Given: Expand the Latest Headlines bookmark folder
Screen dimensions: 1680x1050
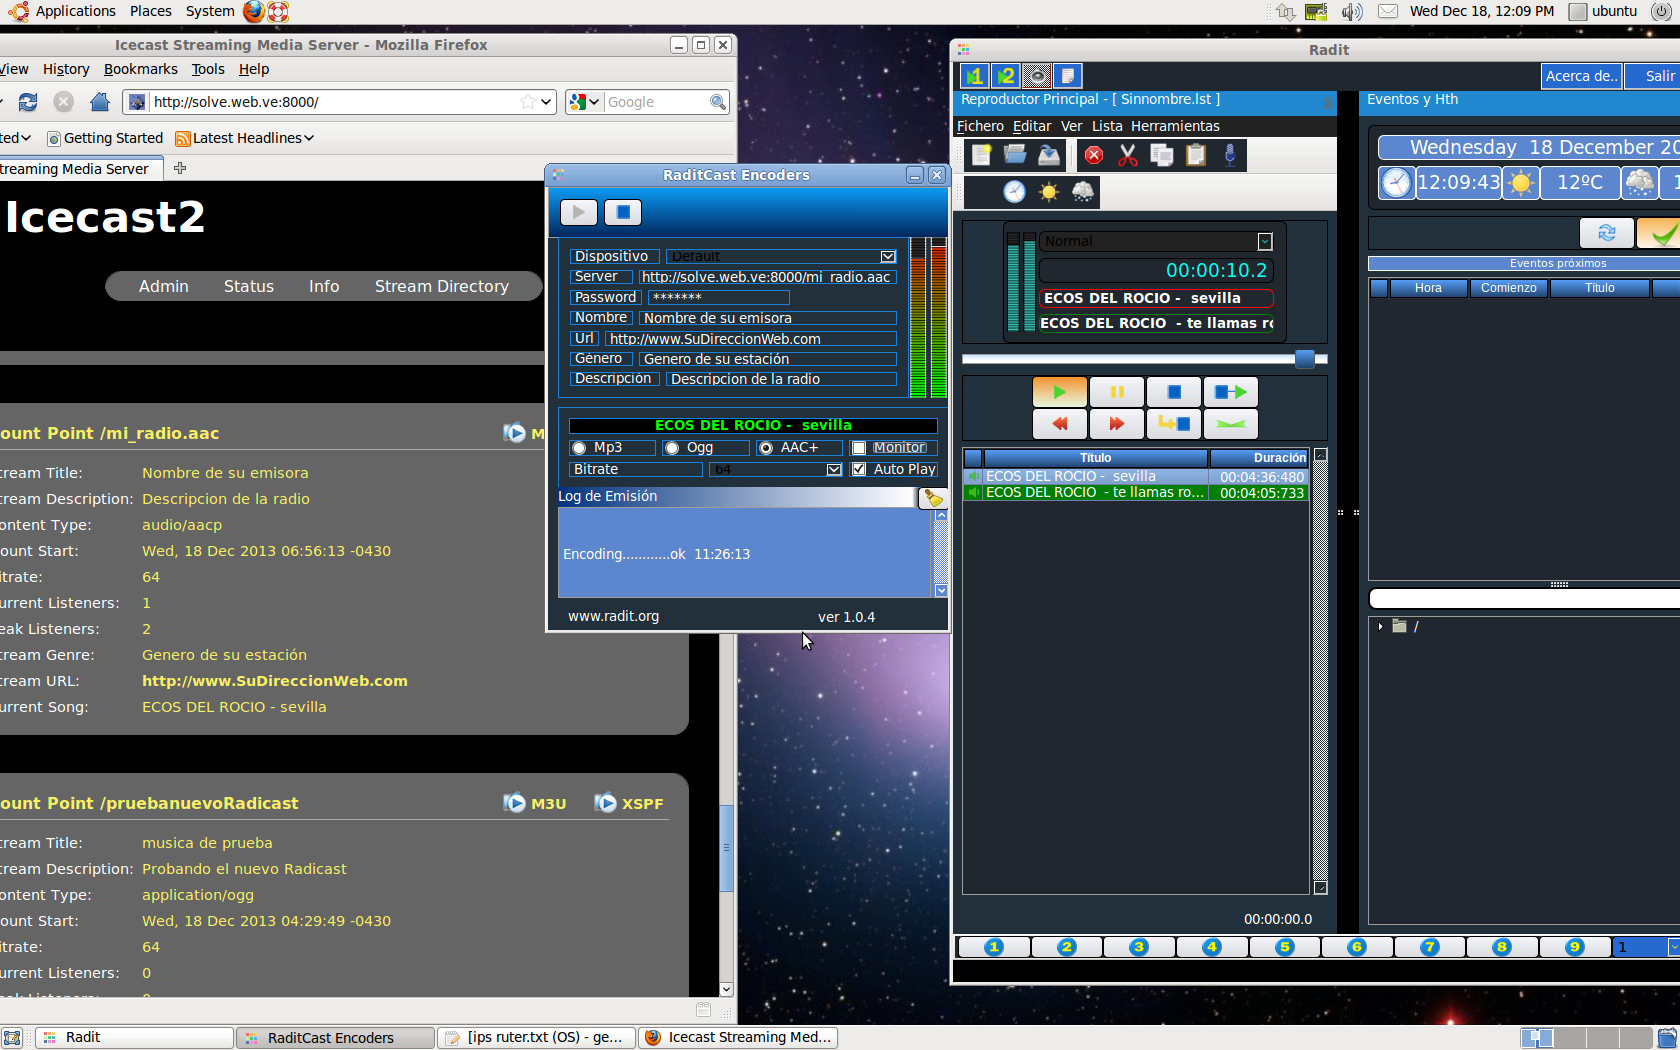Looking at the screenshot, I should pyautogui.click(x=245, y=138).
